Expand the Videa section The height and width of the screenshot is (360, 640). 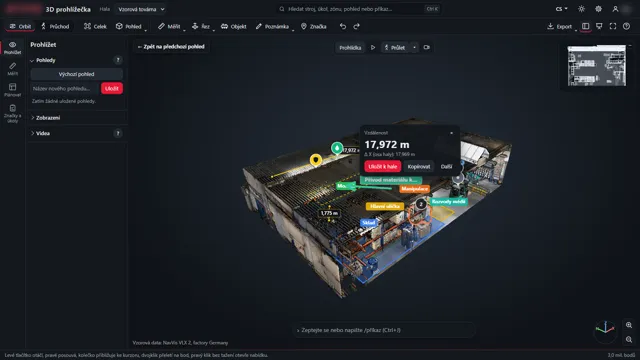click(40, 133)
